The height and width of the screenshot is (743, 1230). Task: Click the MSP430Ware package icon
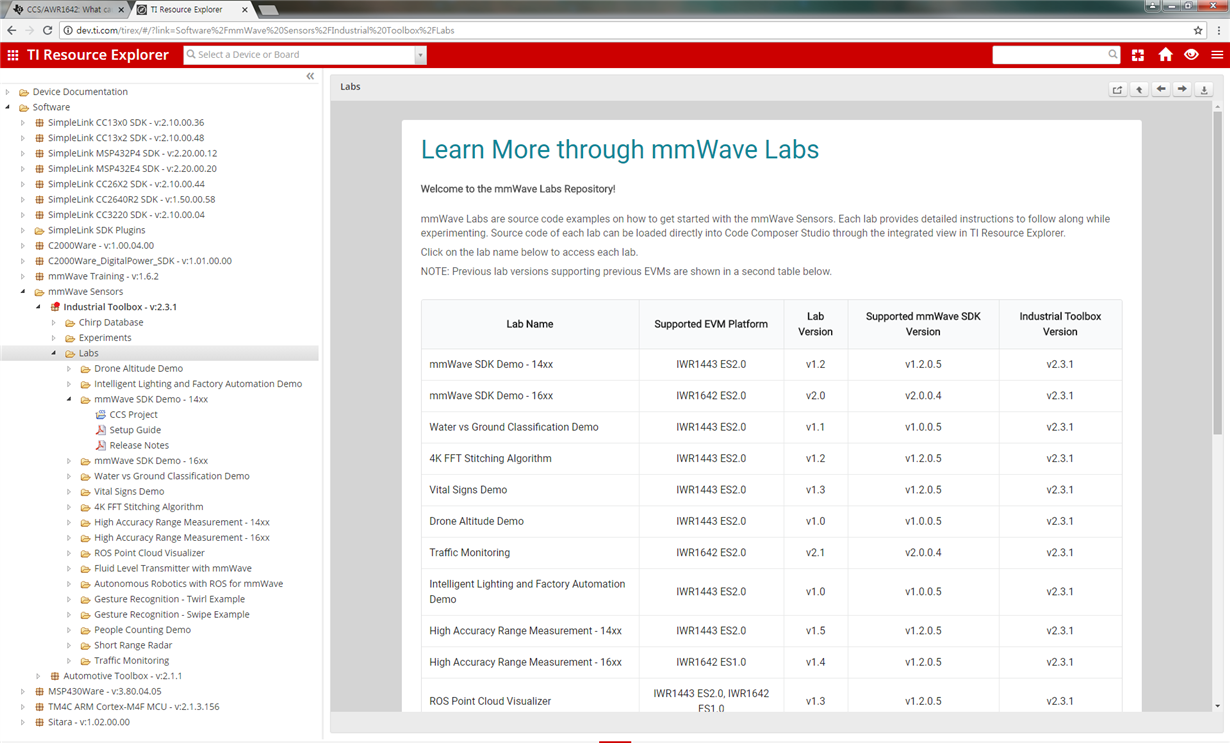[x=39, y=691]
